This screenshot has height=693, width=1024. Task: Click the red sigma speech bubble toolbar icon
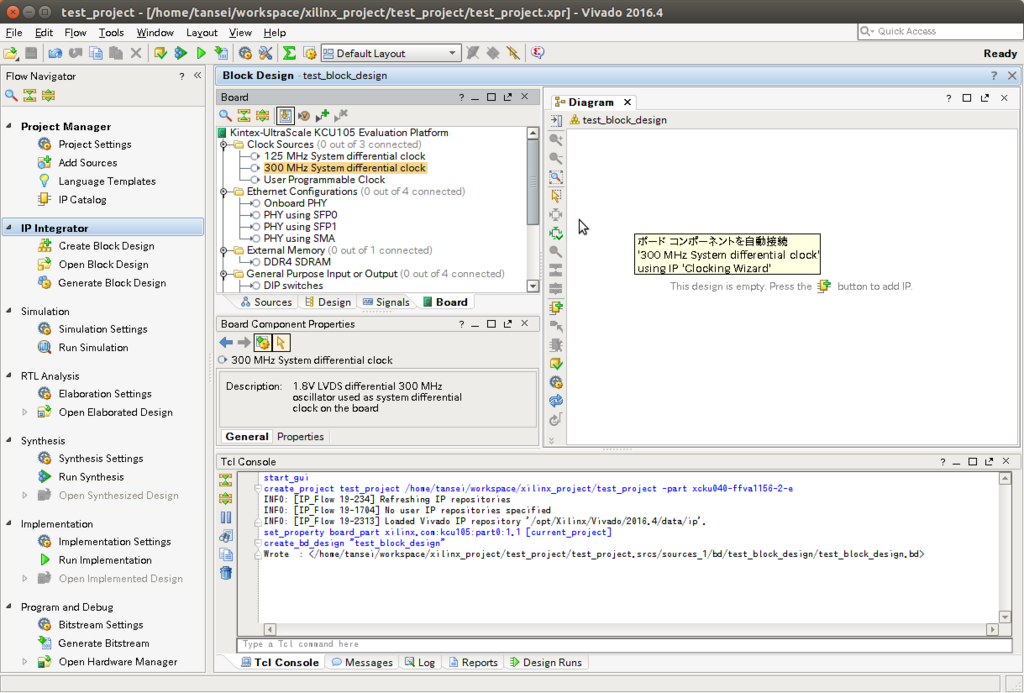537,54
